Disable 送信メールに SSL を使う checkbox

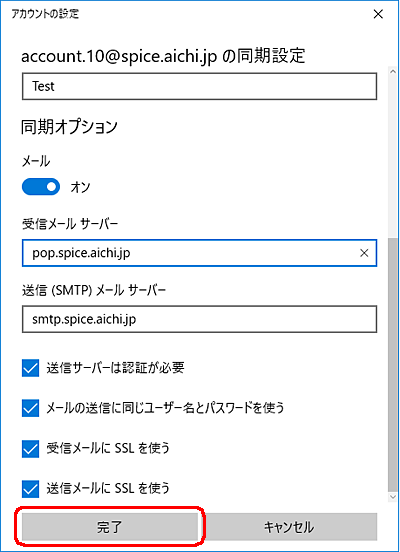coord(31,489)
